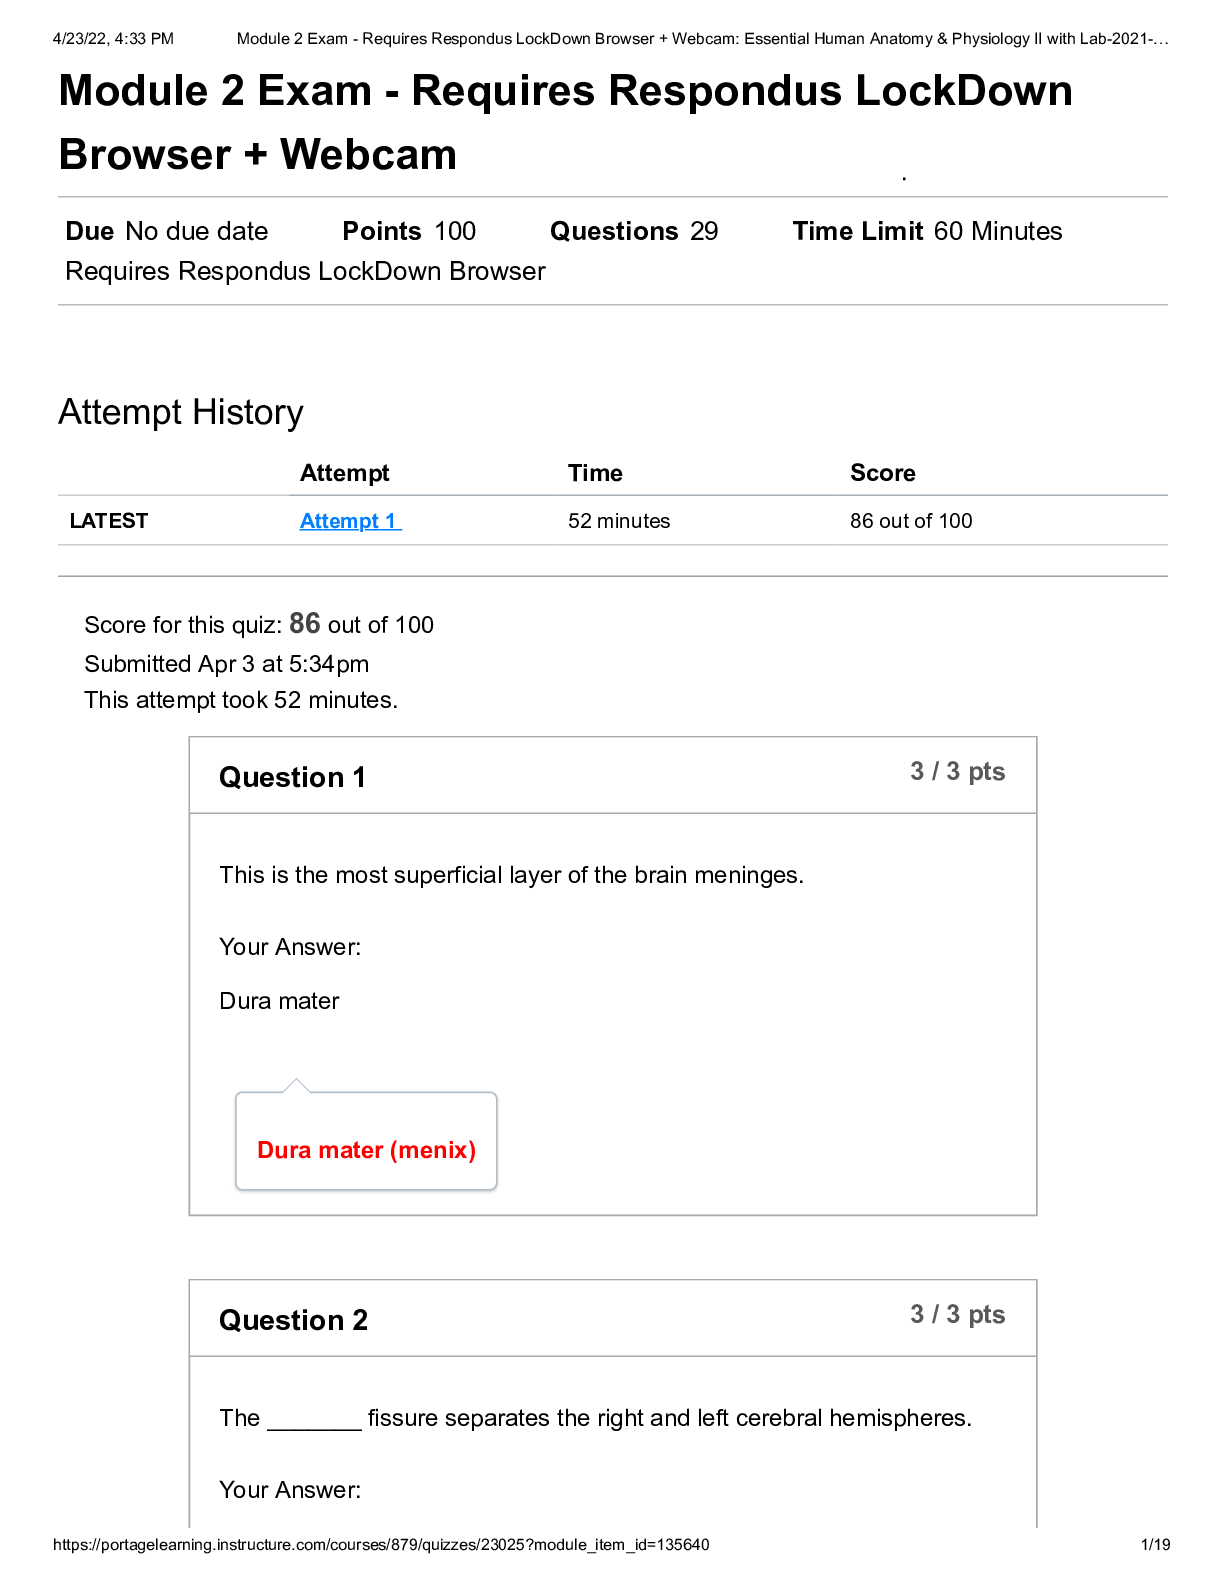Click the 3 / 3 pts score for Question 1
The width and height of the screenshot is (1224, 1584).
pos(957,772)
